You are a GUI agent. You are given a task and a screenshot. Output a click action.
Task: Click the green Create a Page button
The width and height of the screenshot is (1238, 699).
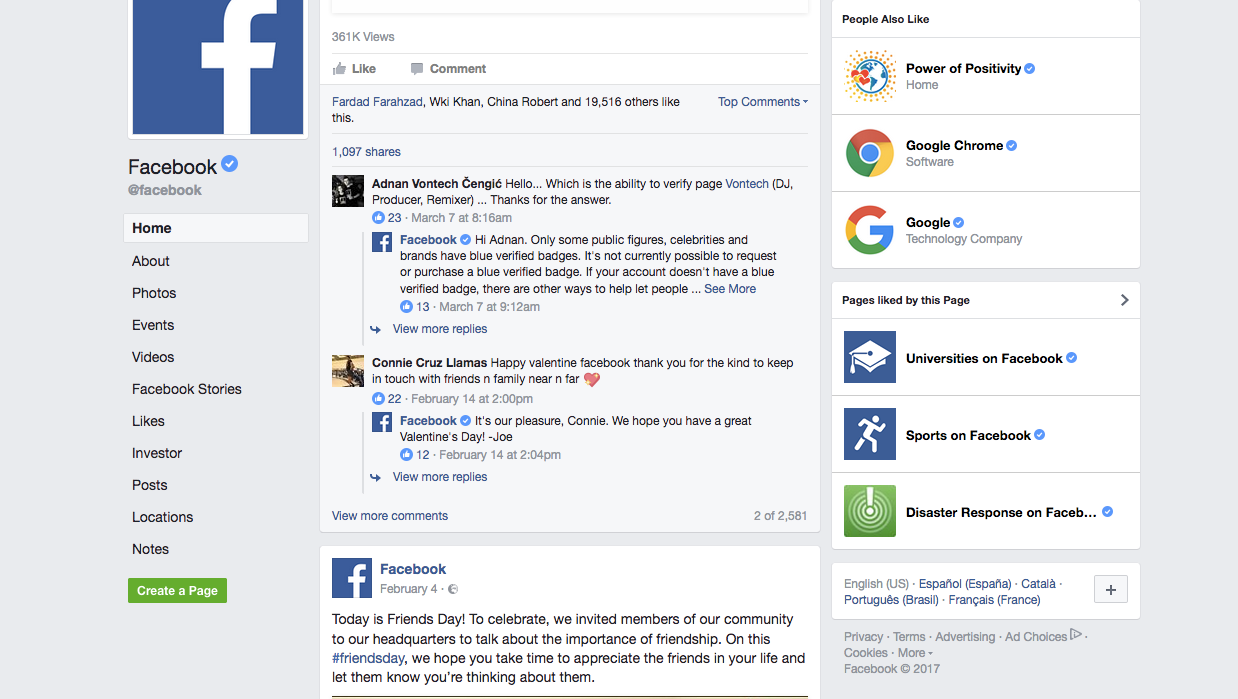tap(177, 591)
